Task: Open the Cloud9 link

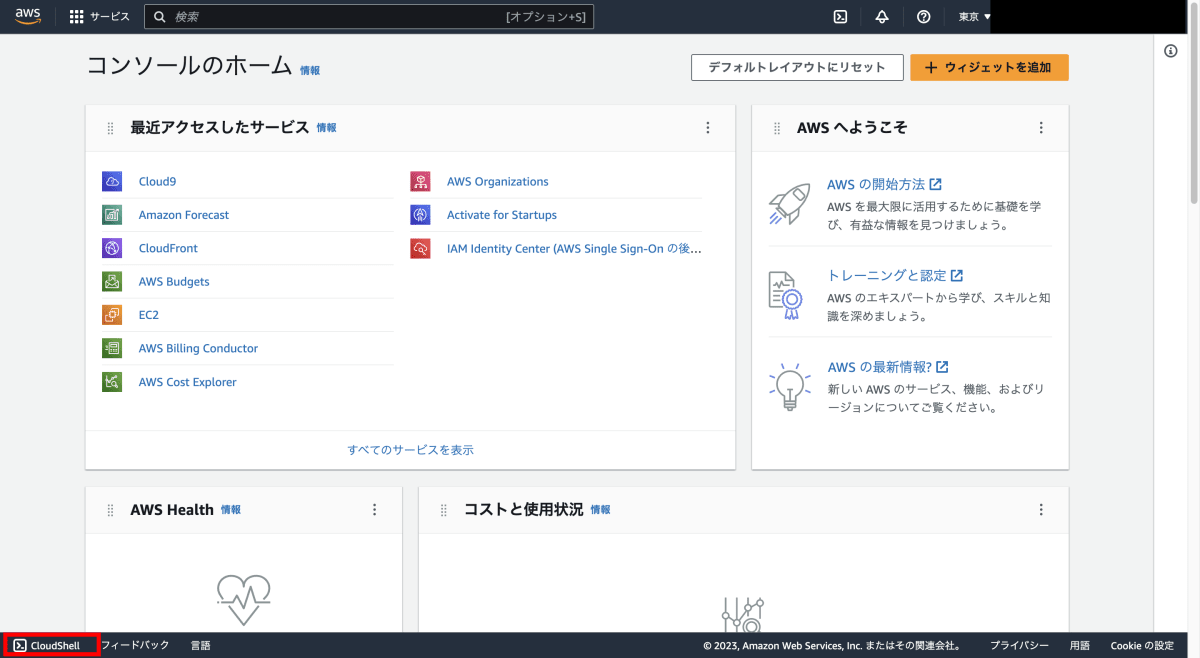Action: pyautogui.click(x=157, y=182)
